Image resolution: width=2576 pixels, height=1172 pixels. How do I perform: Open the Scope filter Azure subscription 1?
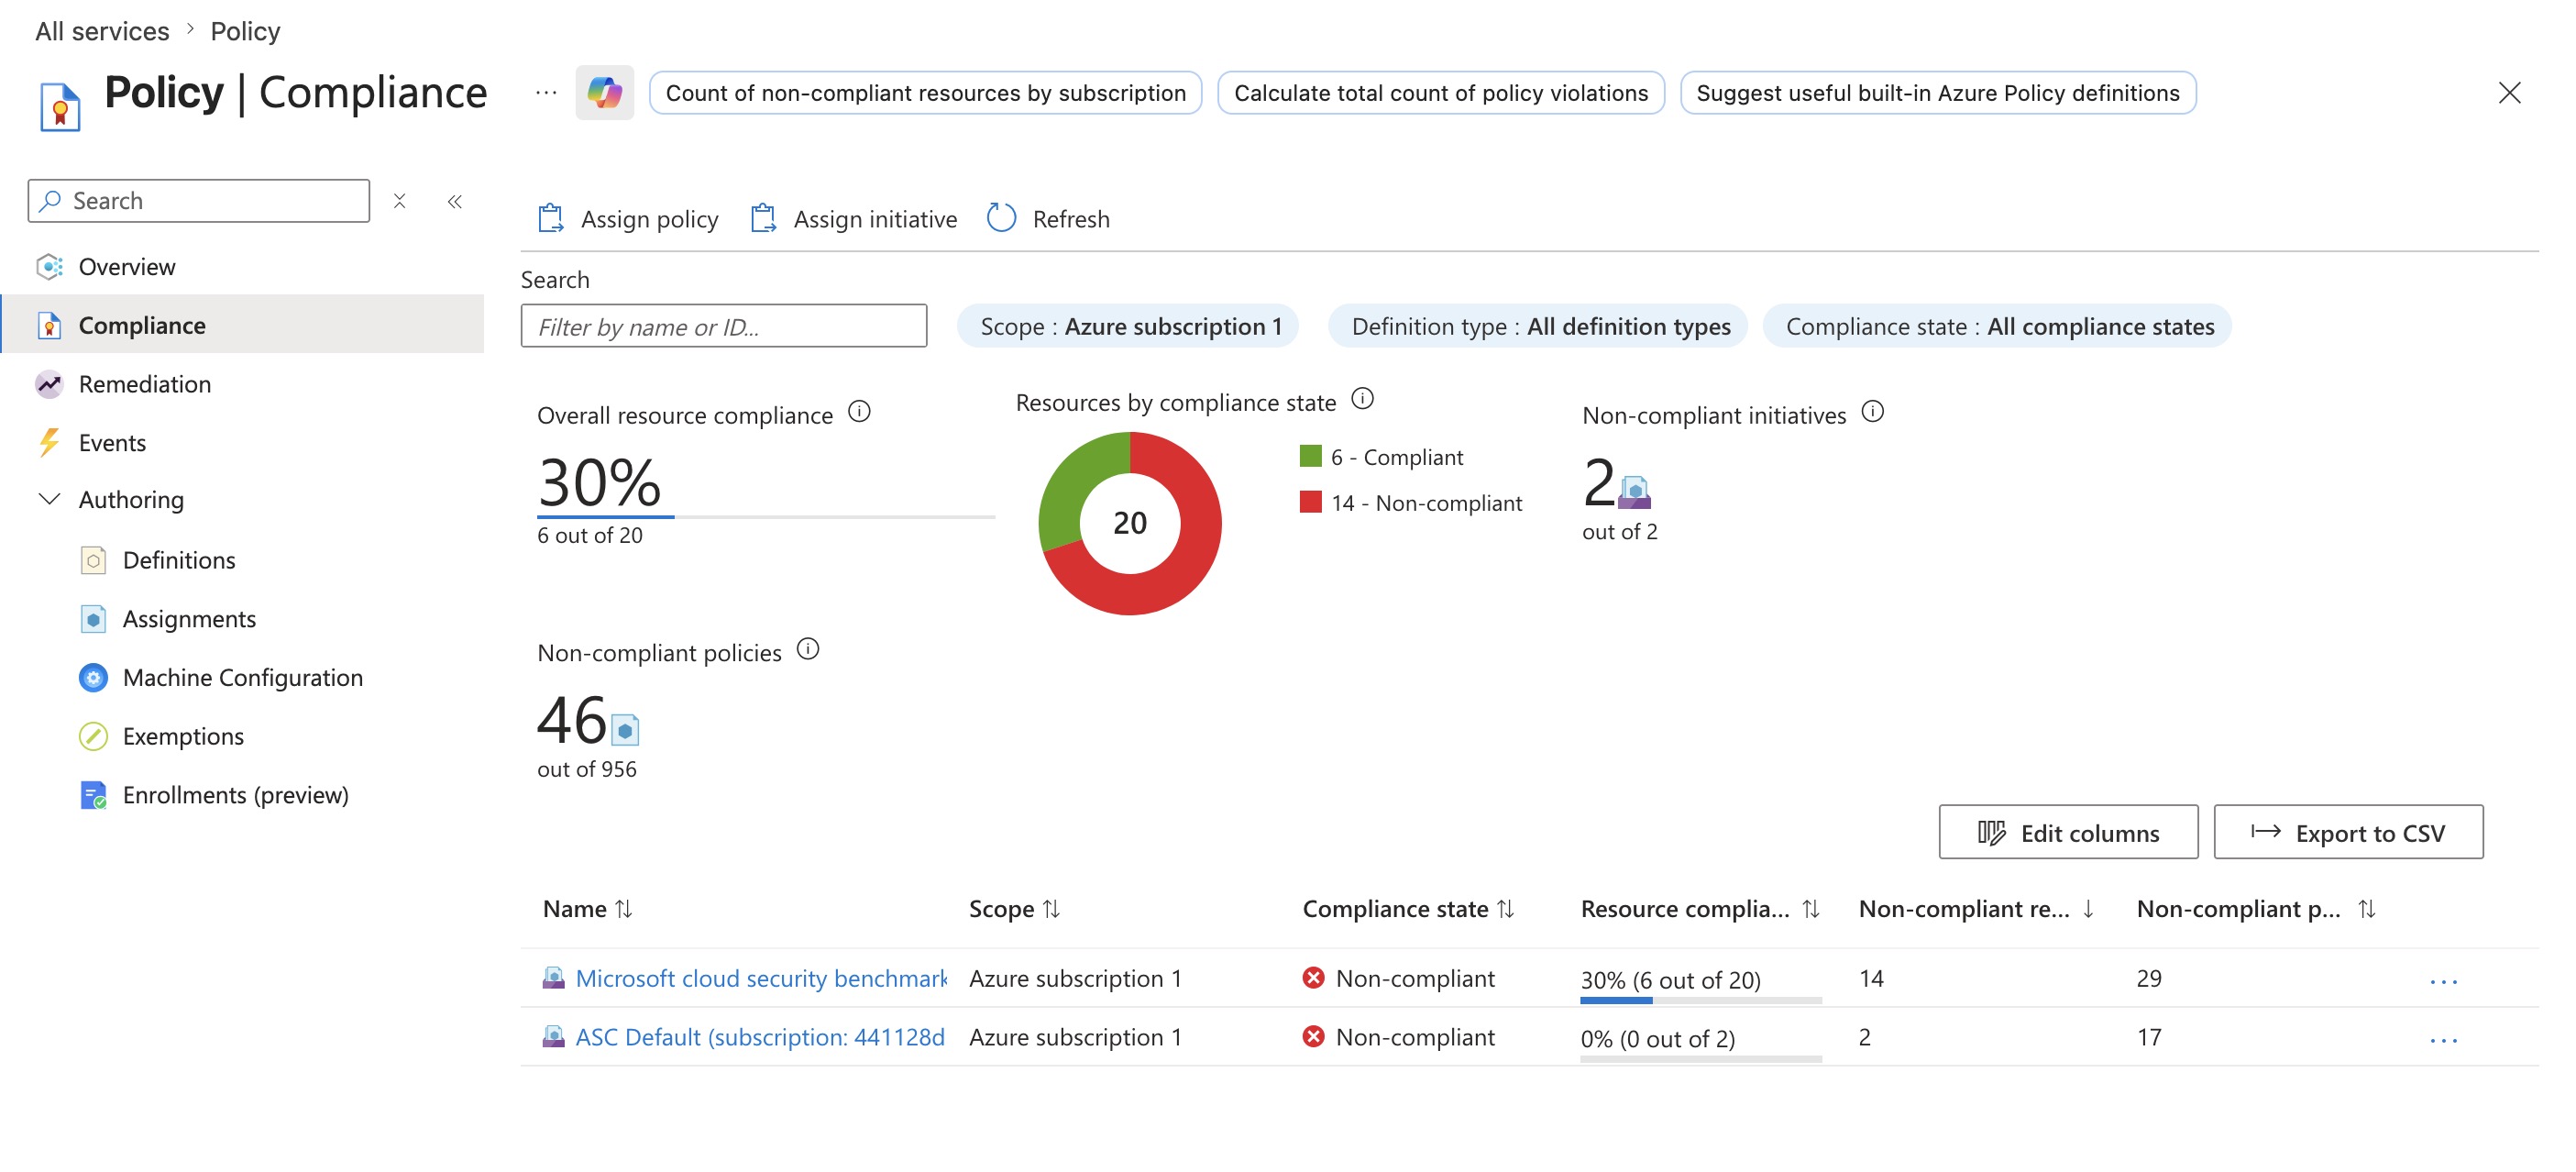click(1128, 327)
